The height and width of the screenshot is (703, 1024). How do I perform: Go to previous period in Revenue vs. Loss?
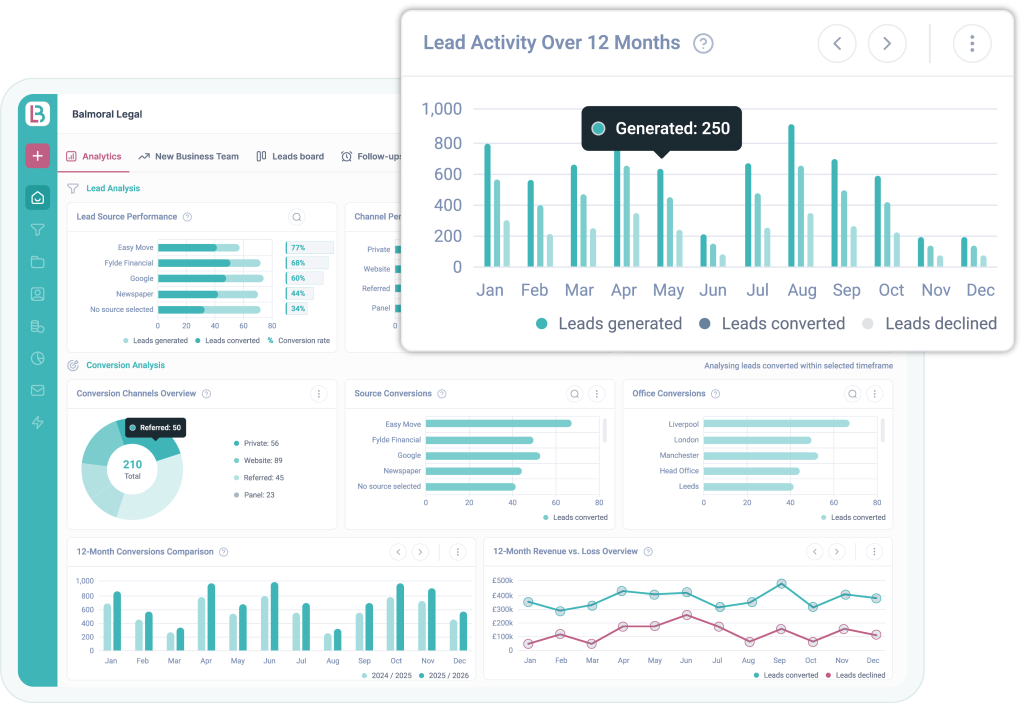coord(815,552)
